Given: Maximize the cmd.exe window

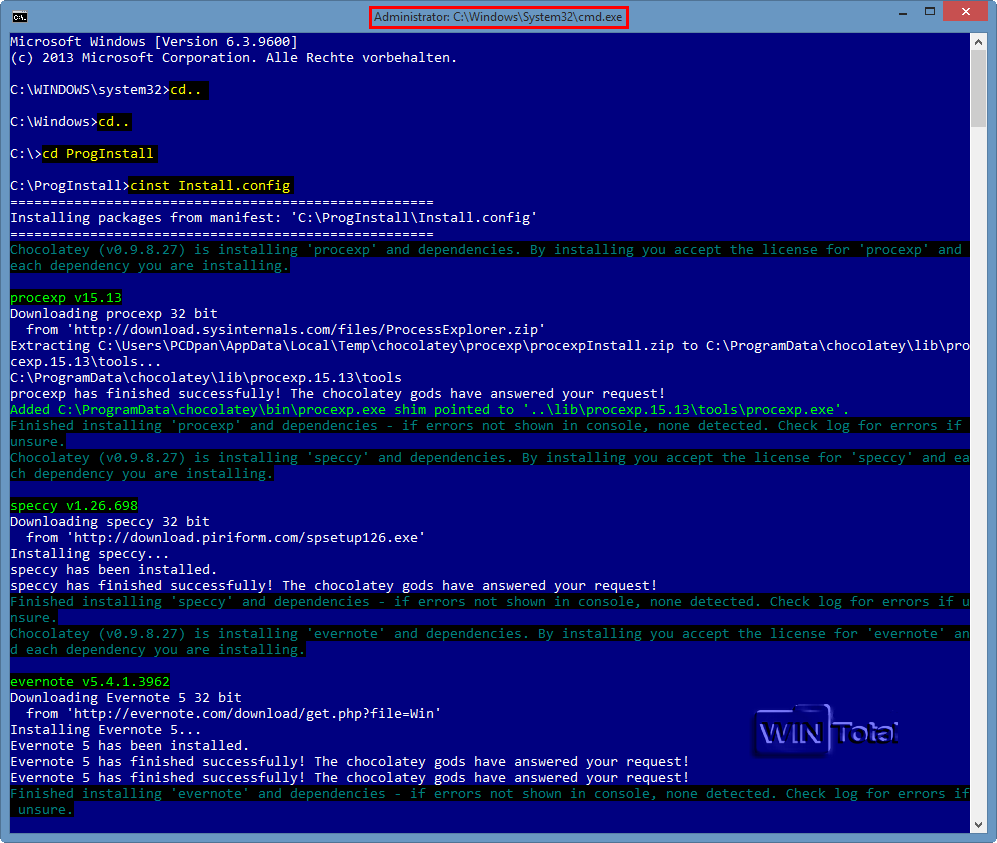Looking at the screenshot, I should 930,12.
